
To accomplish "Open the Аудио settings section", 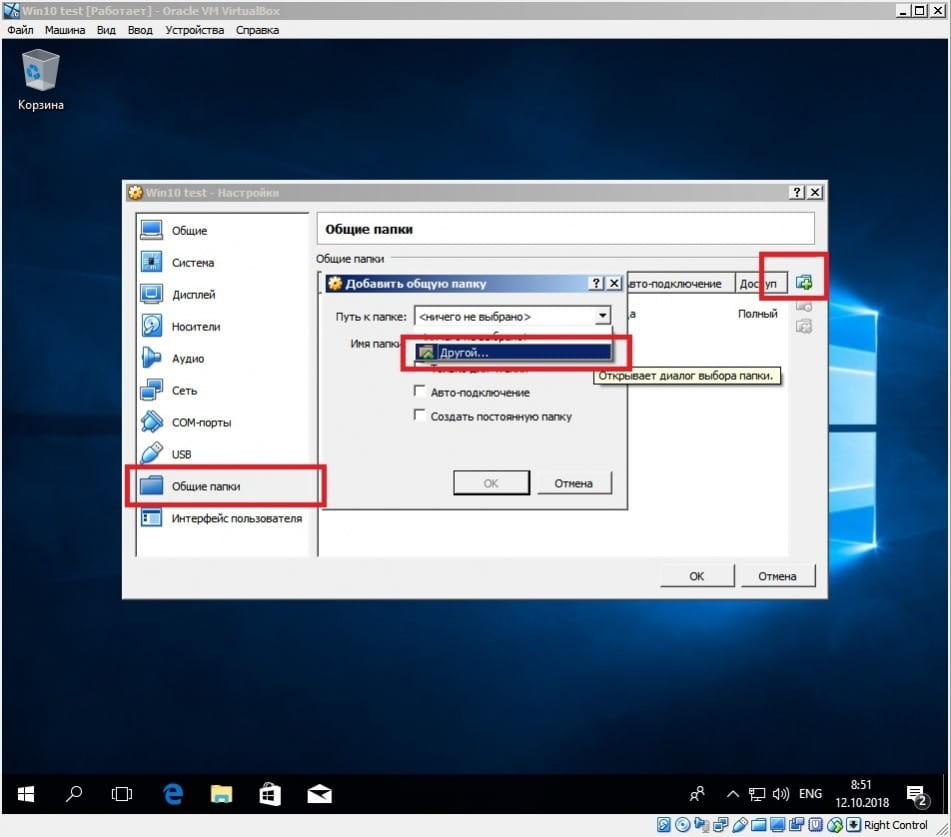I will pyautogui.click(x=223, y=358).
